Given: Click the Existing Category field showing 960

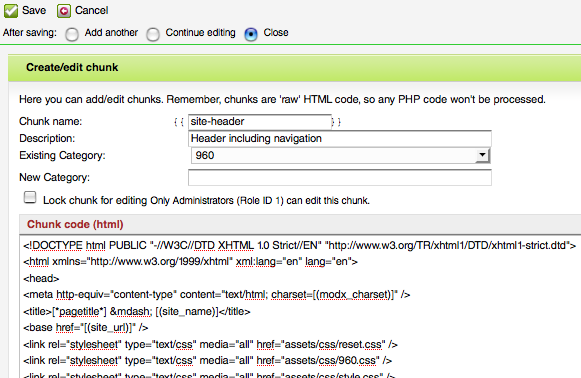Looking at the screenshot, I should click(x=341, y=156).
